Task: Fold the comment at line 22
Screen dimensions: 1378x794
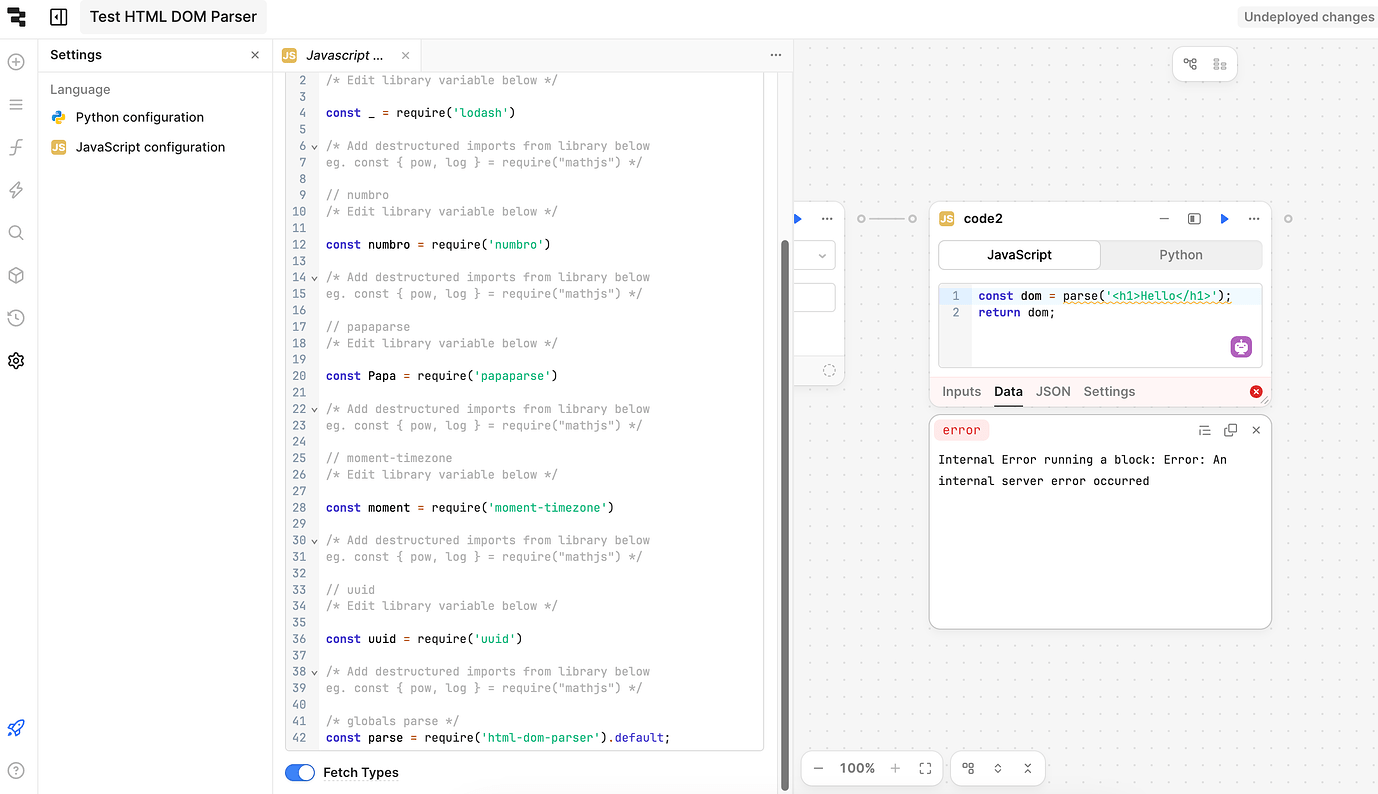Action: 315,409
